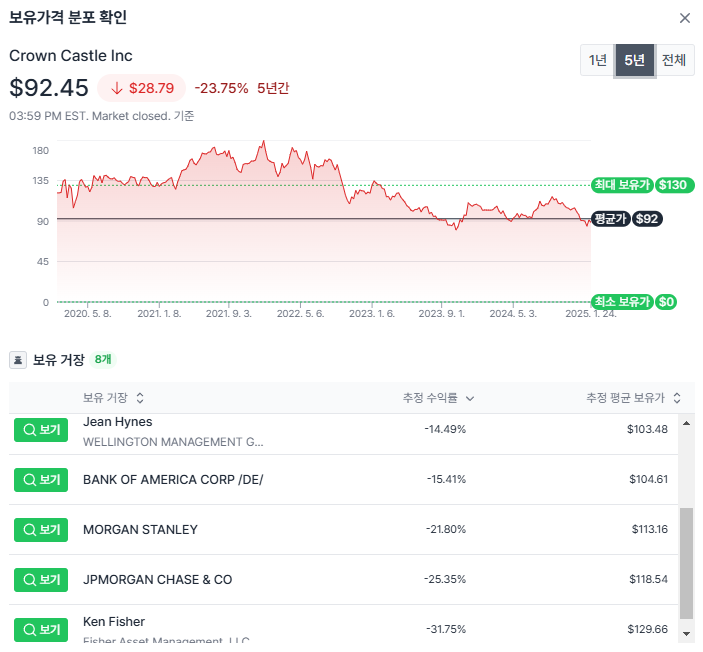Image resolution: width=703 pixels, height=652 pixels.
Task: Click Ken Fisher name
Action: [x=114, y=622]
